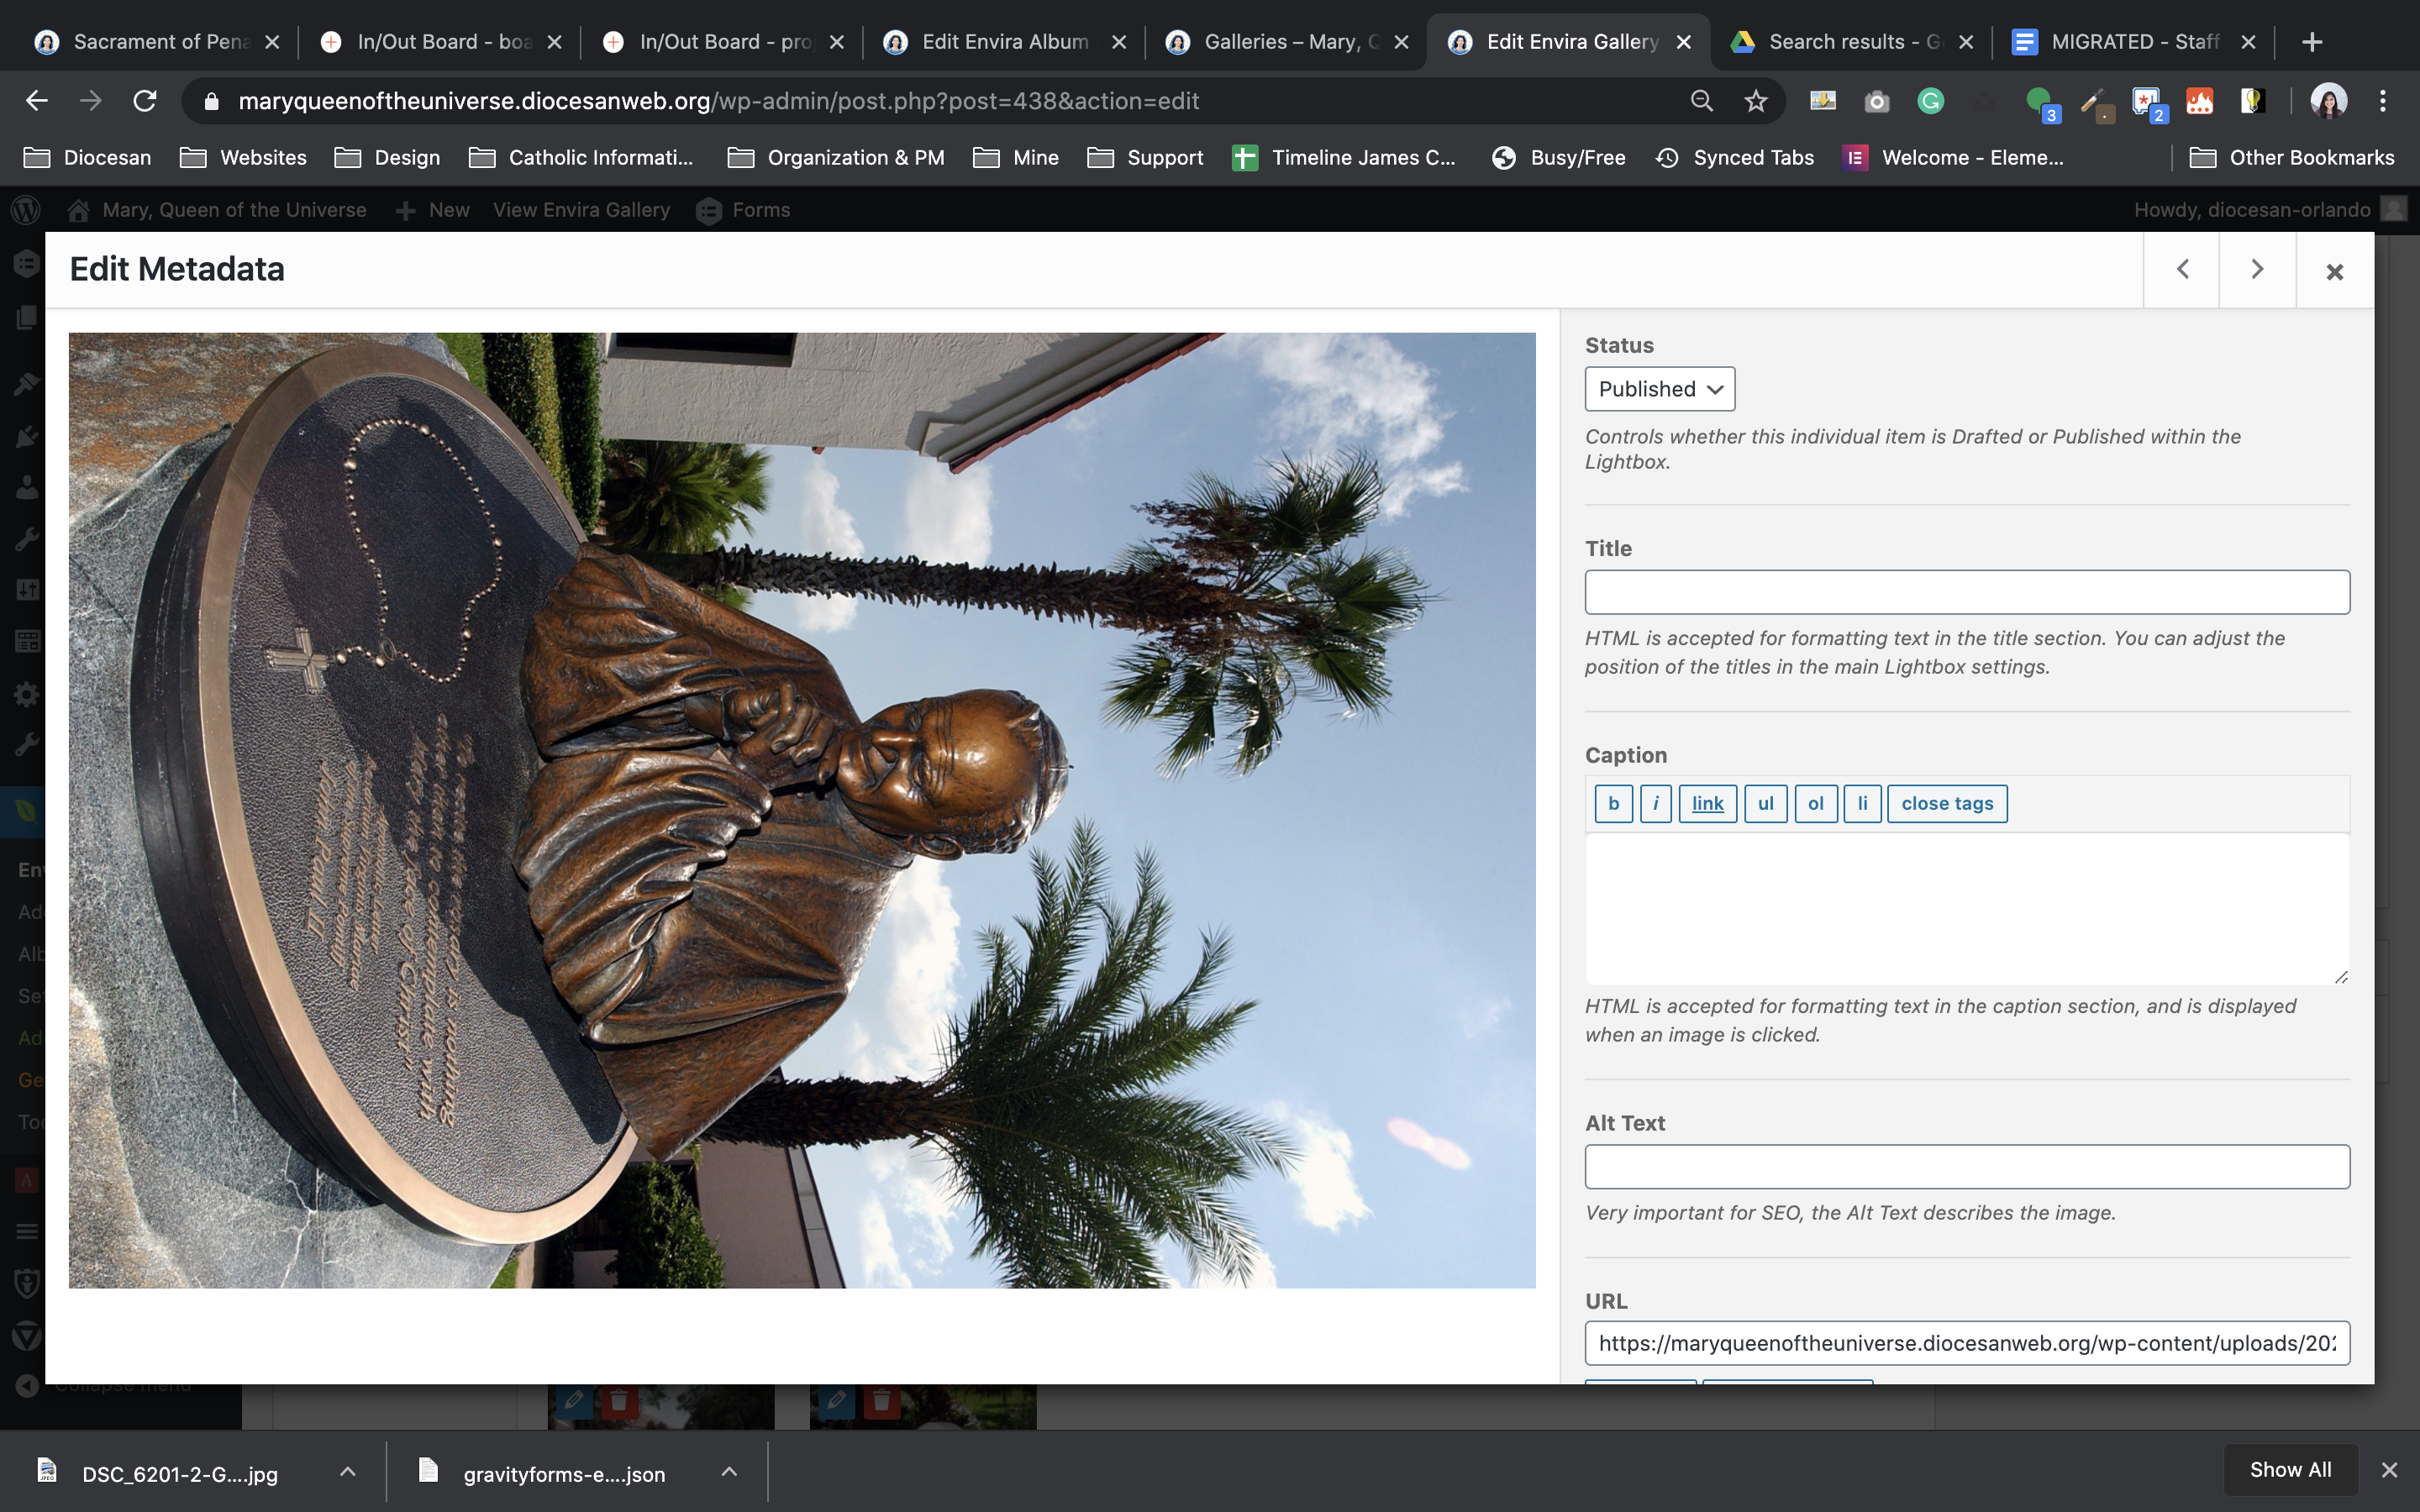Click the camera screenshot extension icon
This screenshot has height=1512, width=2420.
[1876, 101]
